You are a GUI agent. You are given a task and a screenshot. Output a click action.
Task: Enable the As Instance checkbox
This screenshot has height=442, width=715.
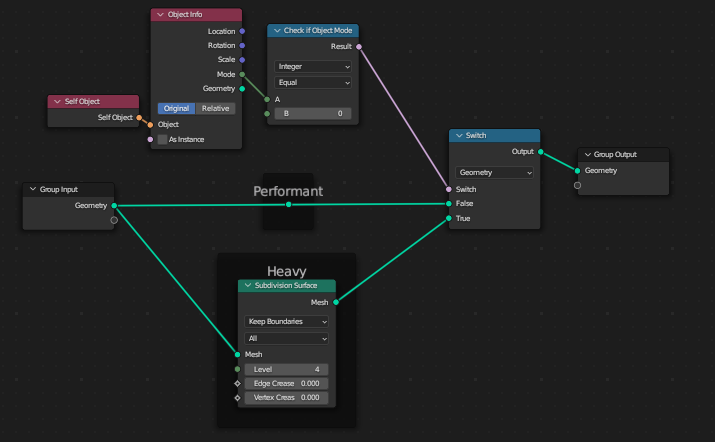[x=163, y=139]
